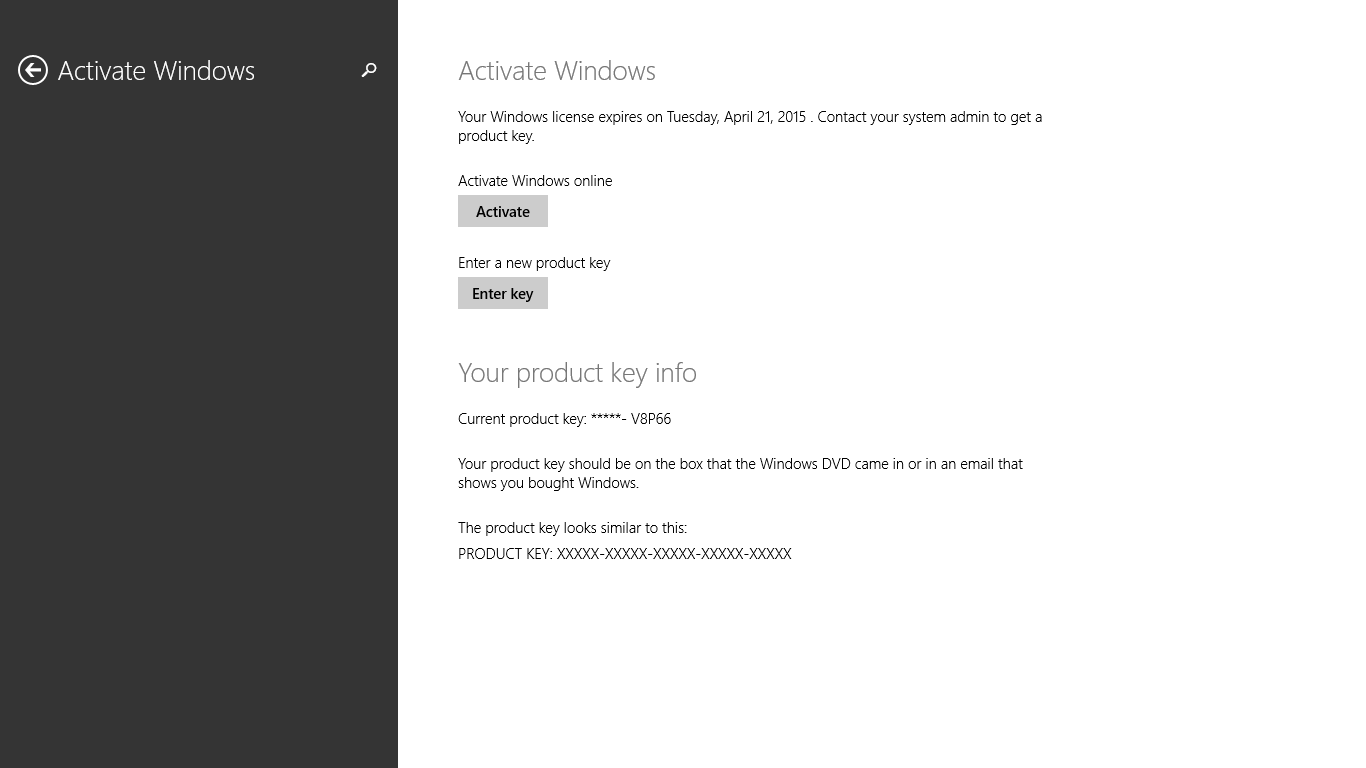Screen dimensions: 1366x768
Task: Click the Activate button
Action: click(x=503, y=211)
